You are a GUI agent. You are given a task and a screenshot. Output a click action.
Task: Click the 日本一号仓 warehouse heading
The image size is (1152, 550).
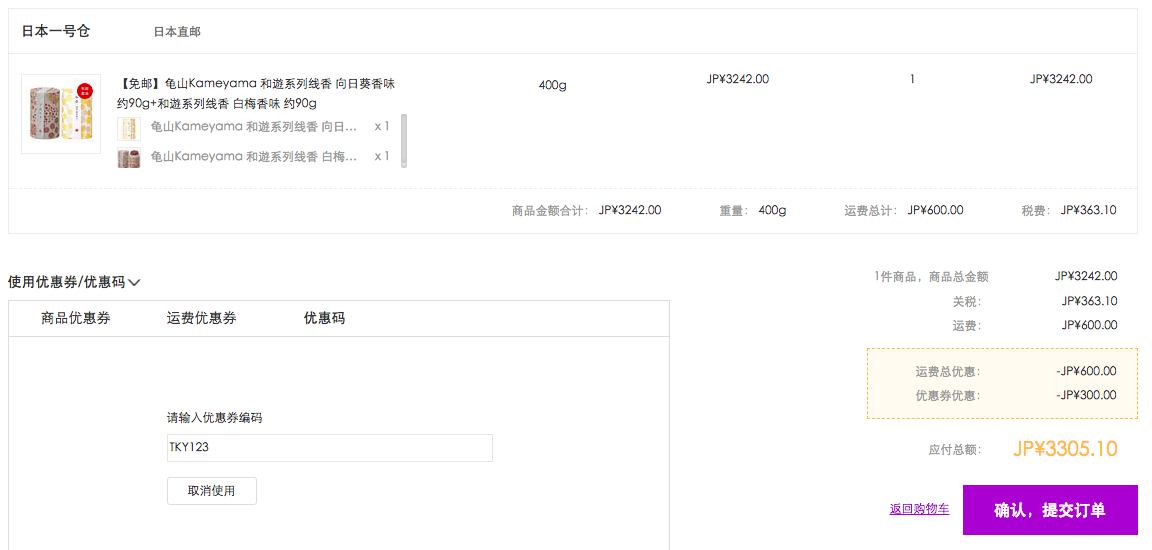[56, 32]
